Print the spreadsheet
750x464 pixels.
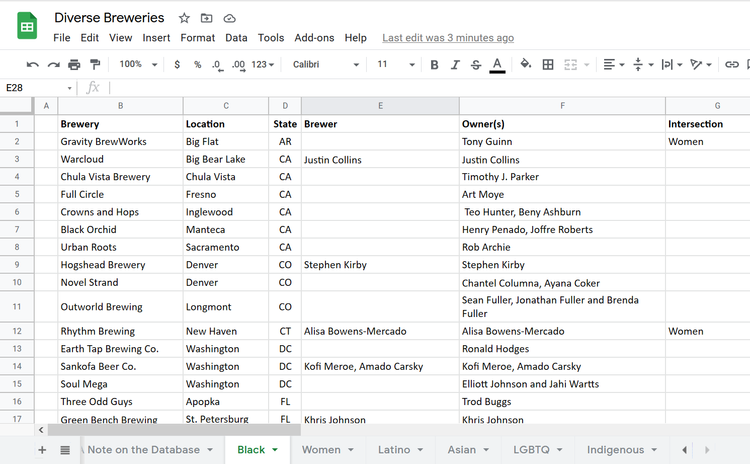click(74, 65)
